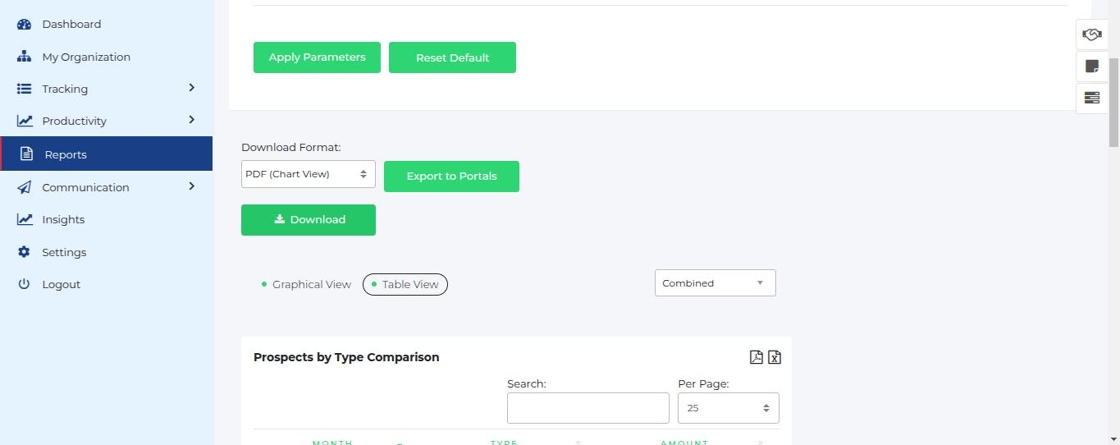The height and width of the screenshot is (445, 1120).
Task: Click the Logout power icon
Action: pos(24,284)
